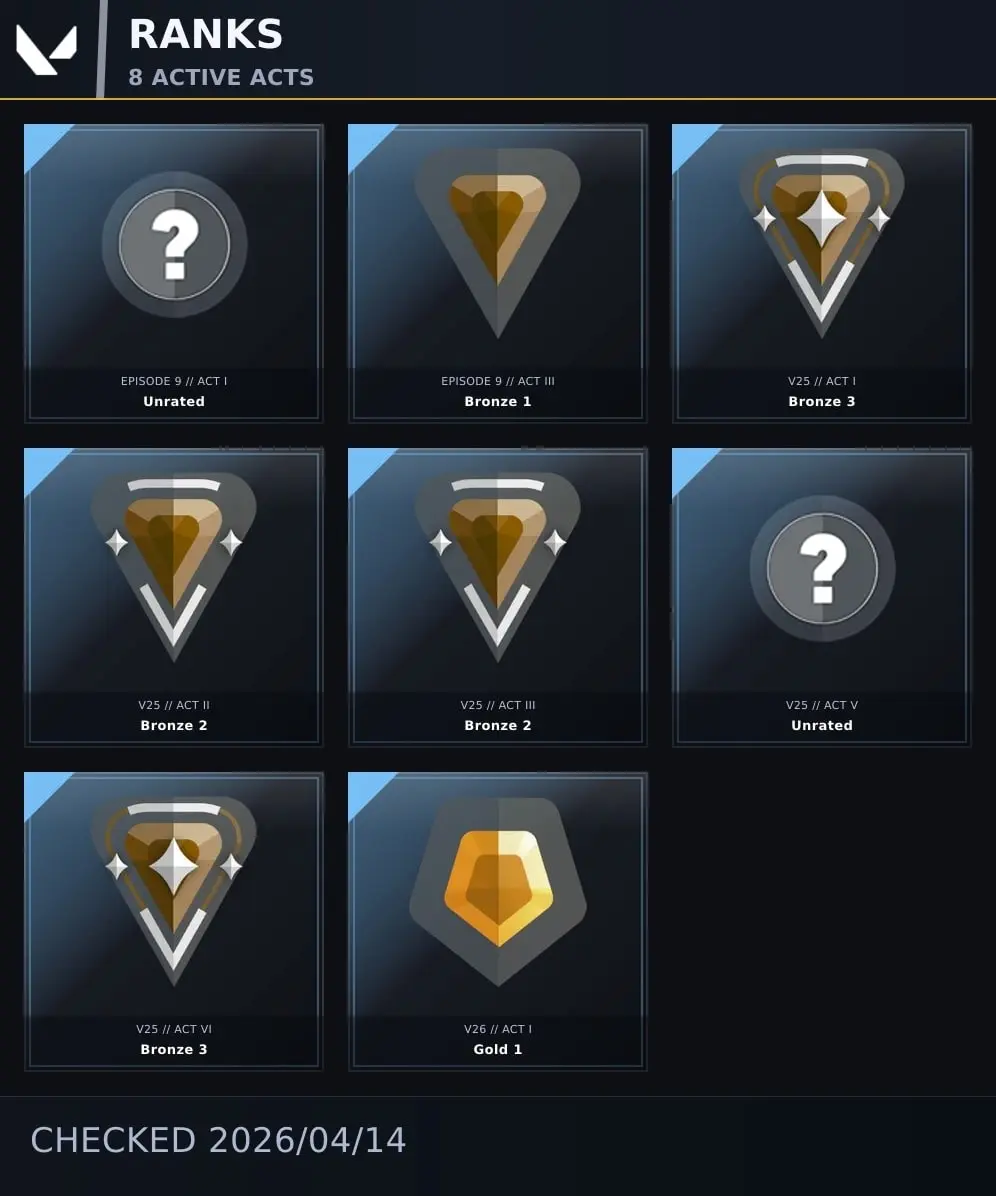Click the Unrated text under Episode 9 Act I

[174, 401]
